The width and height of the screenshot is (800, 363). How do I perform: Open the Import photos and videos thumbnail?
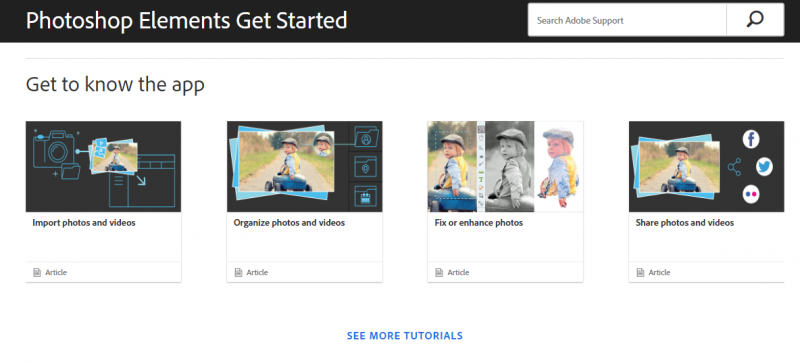tap(104, 166)
